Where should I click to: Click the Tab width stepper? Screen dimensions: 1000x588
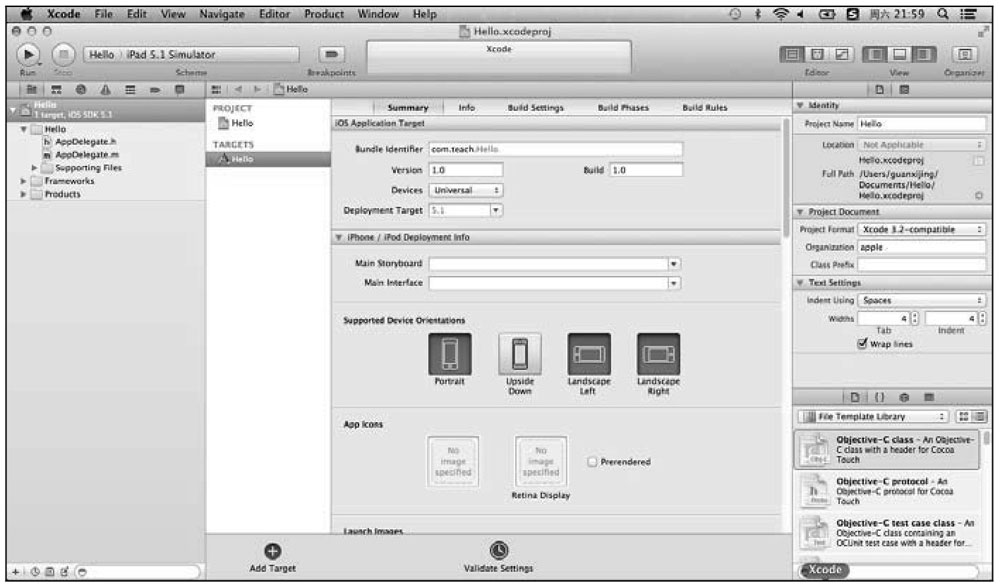click(x=915, y=318)
